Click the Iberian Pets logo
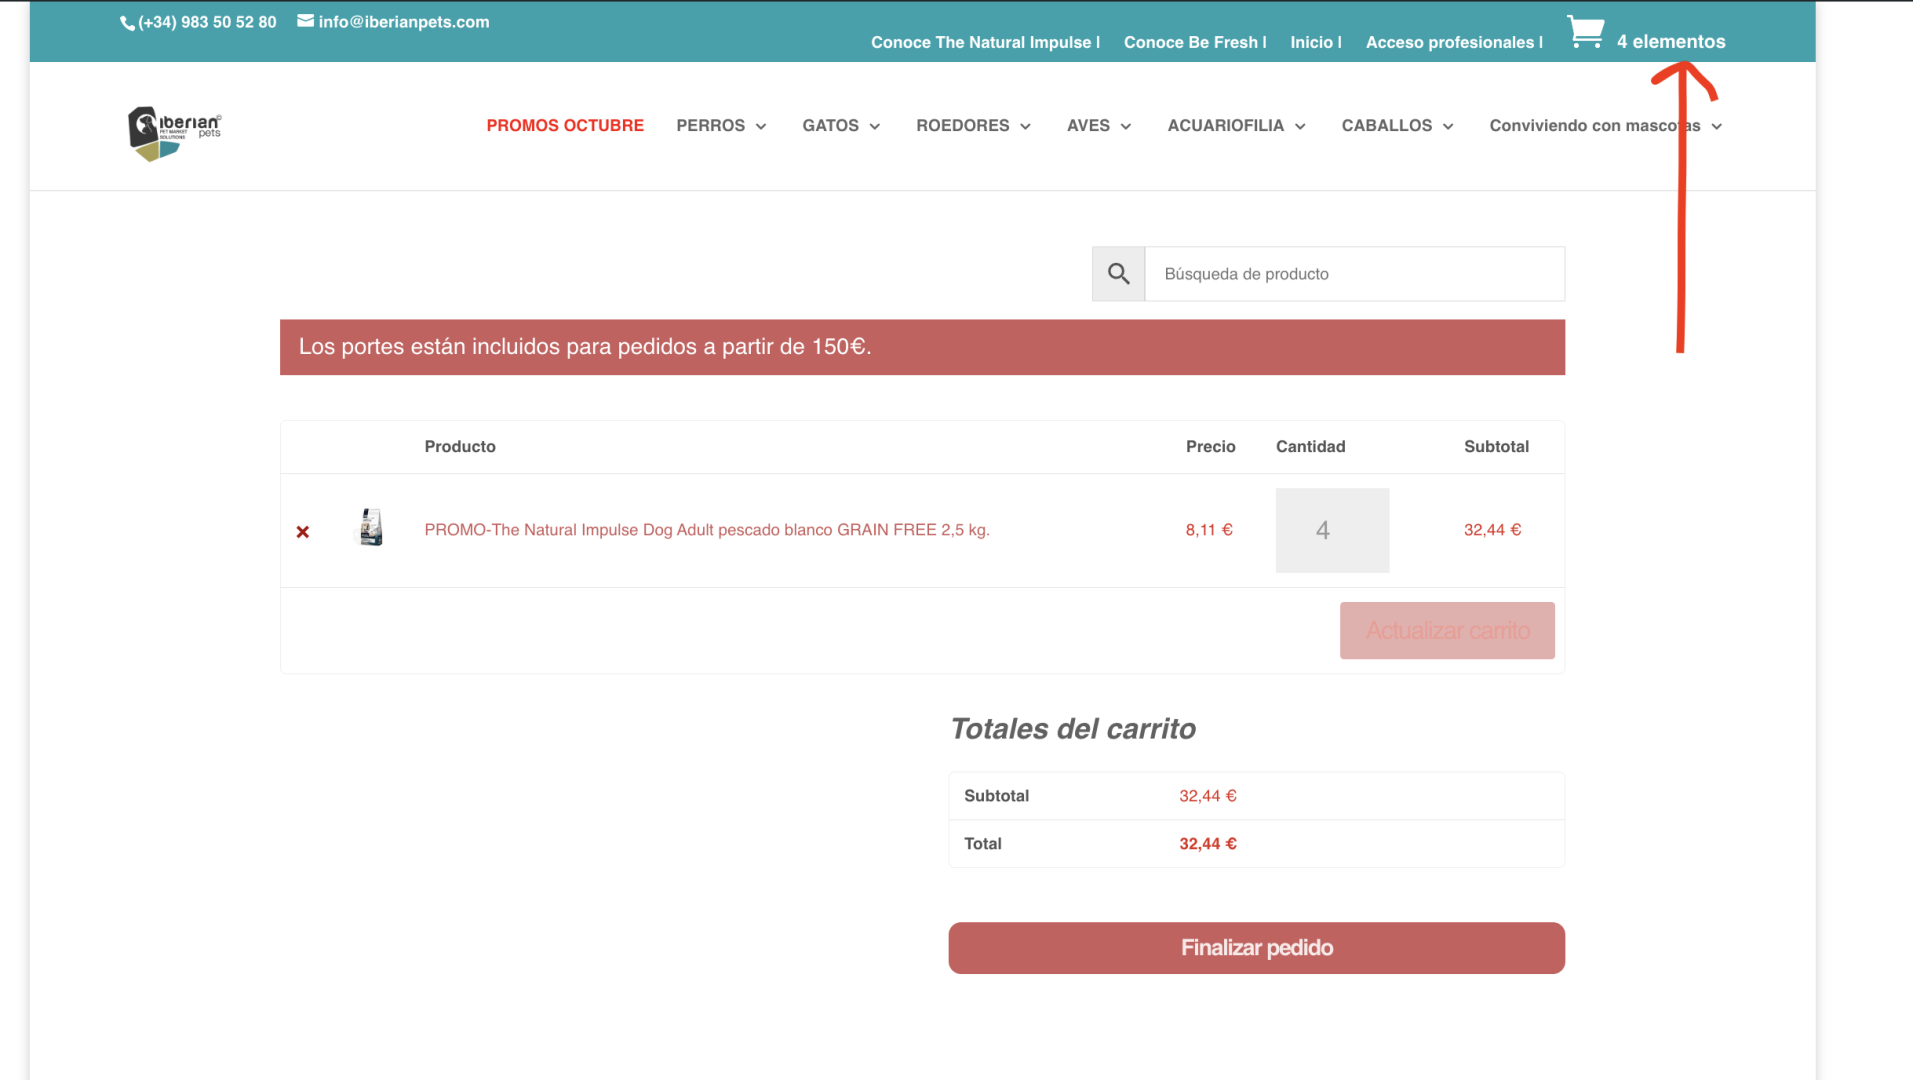1913x1080 pixels. (175, 134)
